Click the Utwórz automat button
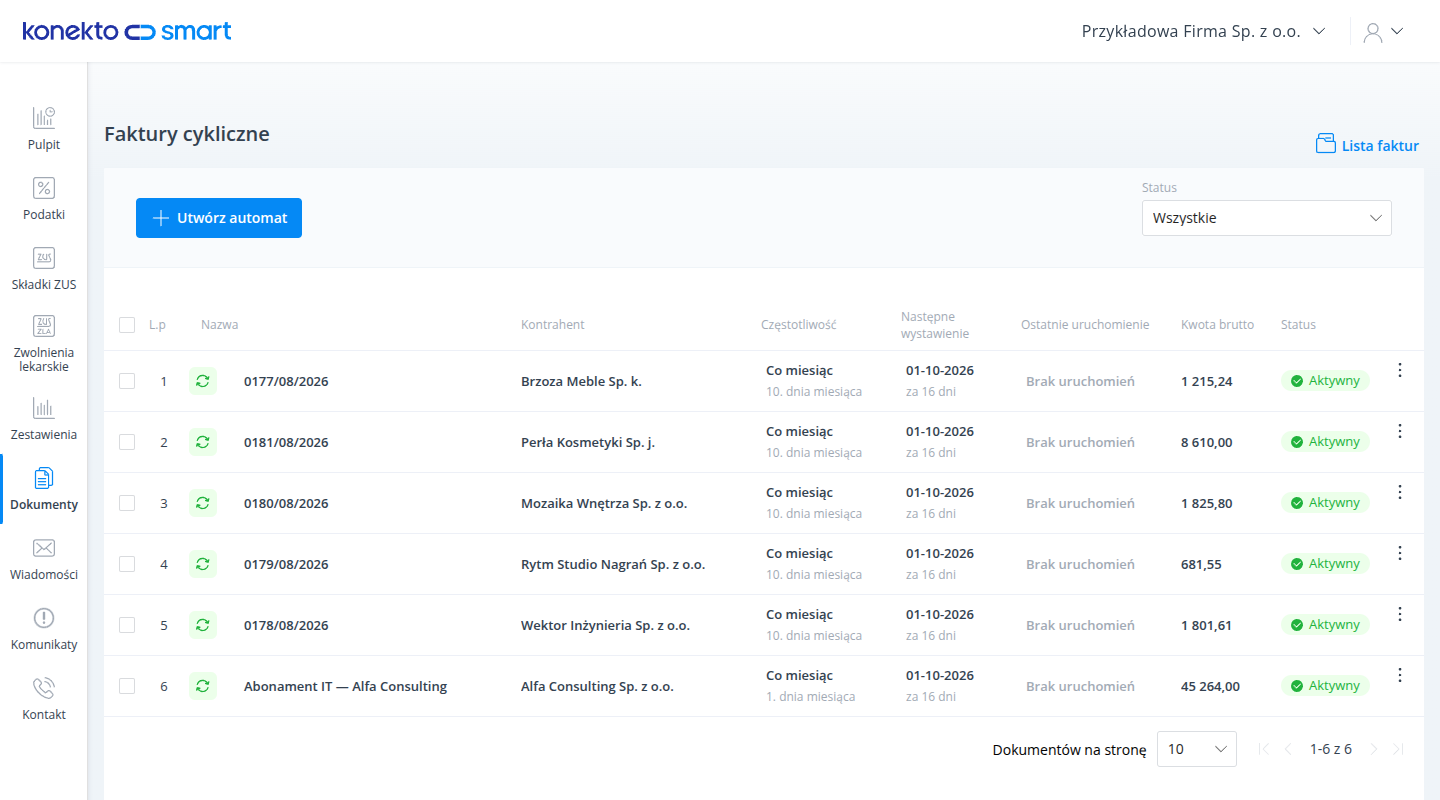The height and width of the screenshot is (800, 1440). (219, 218)
